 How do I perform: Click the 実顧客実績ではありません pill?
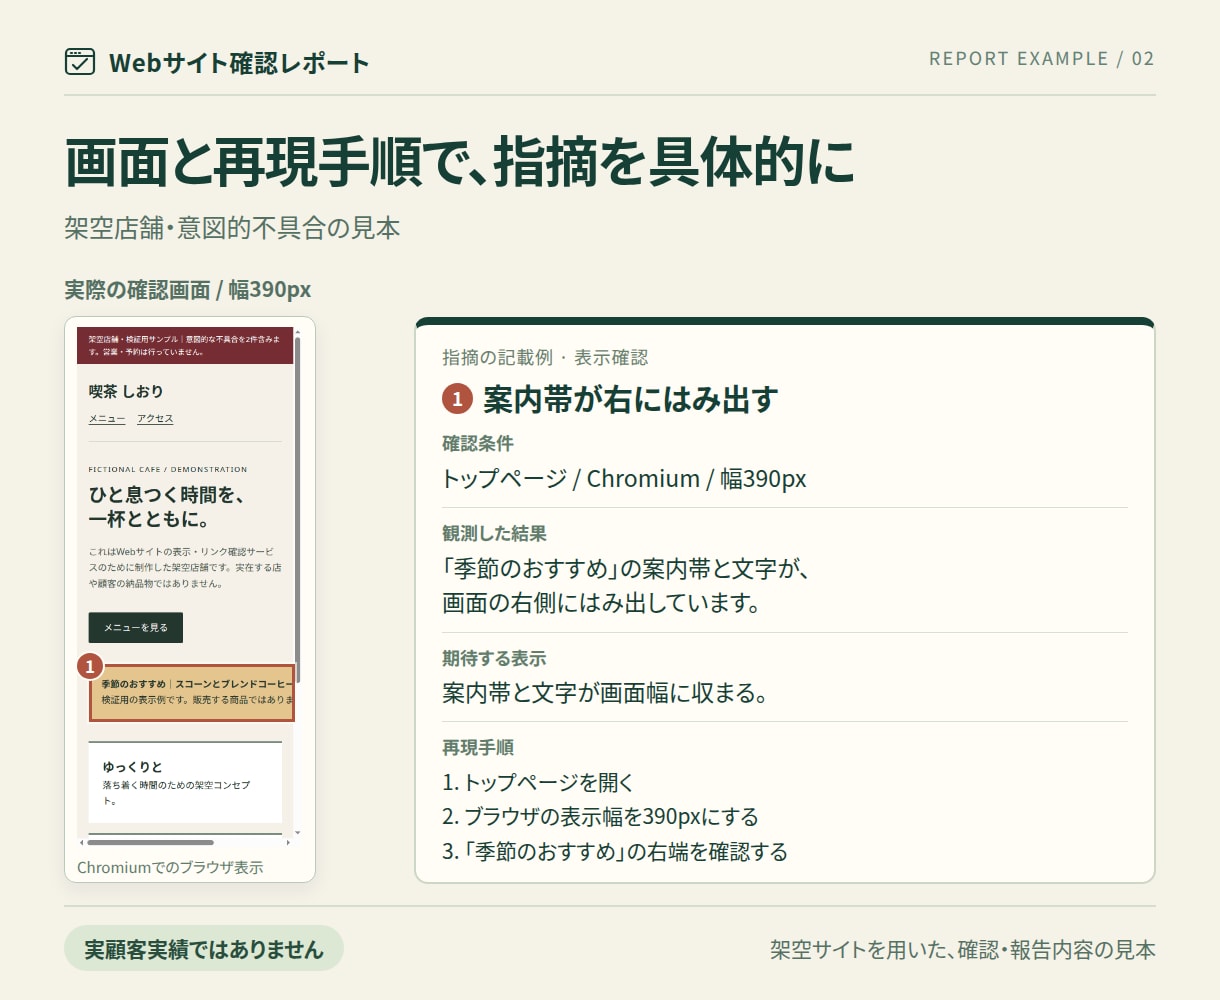tap(204, 949)
